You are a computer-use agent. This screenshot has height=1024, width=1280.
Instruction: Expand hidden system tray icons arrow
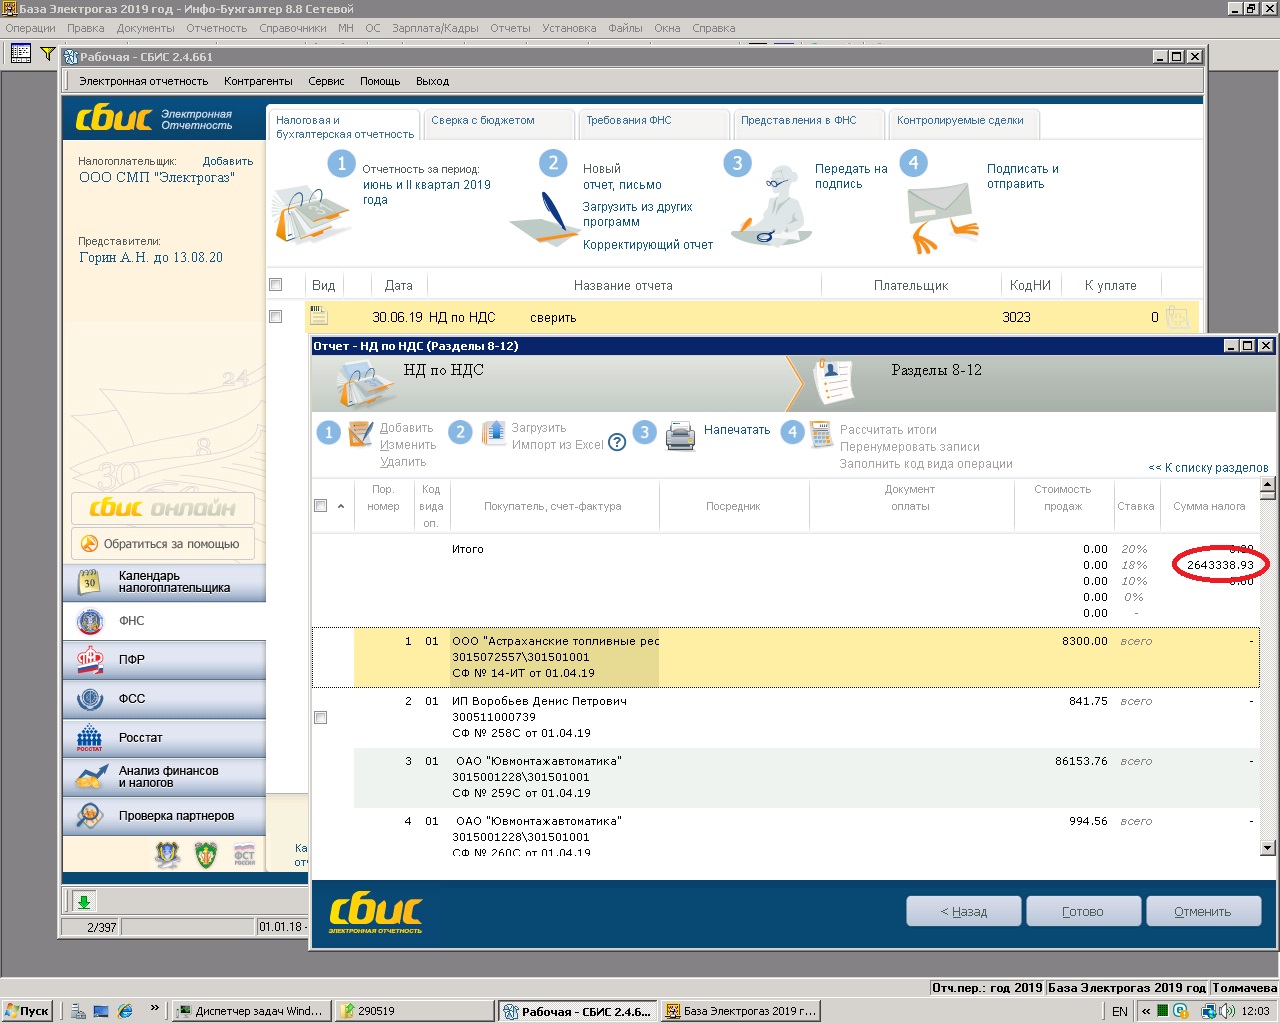(1146, 1011)
